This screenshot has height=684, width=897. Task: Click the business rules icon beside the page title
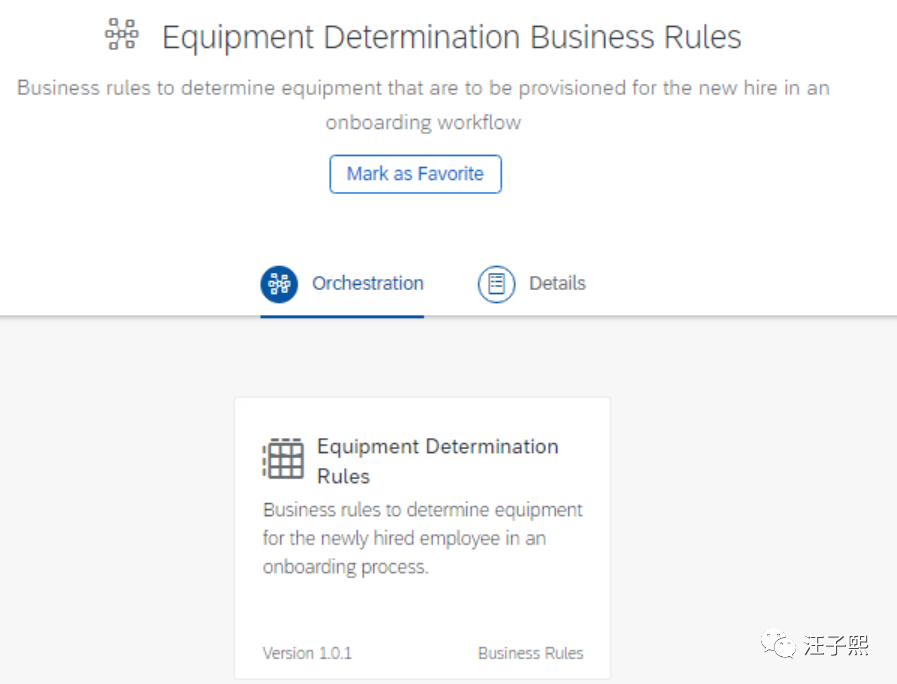121,35
